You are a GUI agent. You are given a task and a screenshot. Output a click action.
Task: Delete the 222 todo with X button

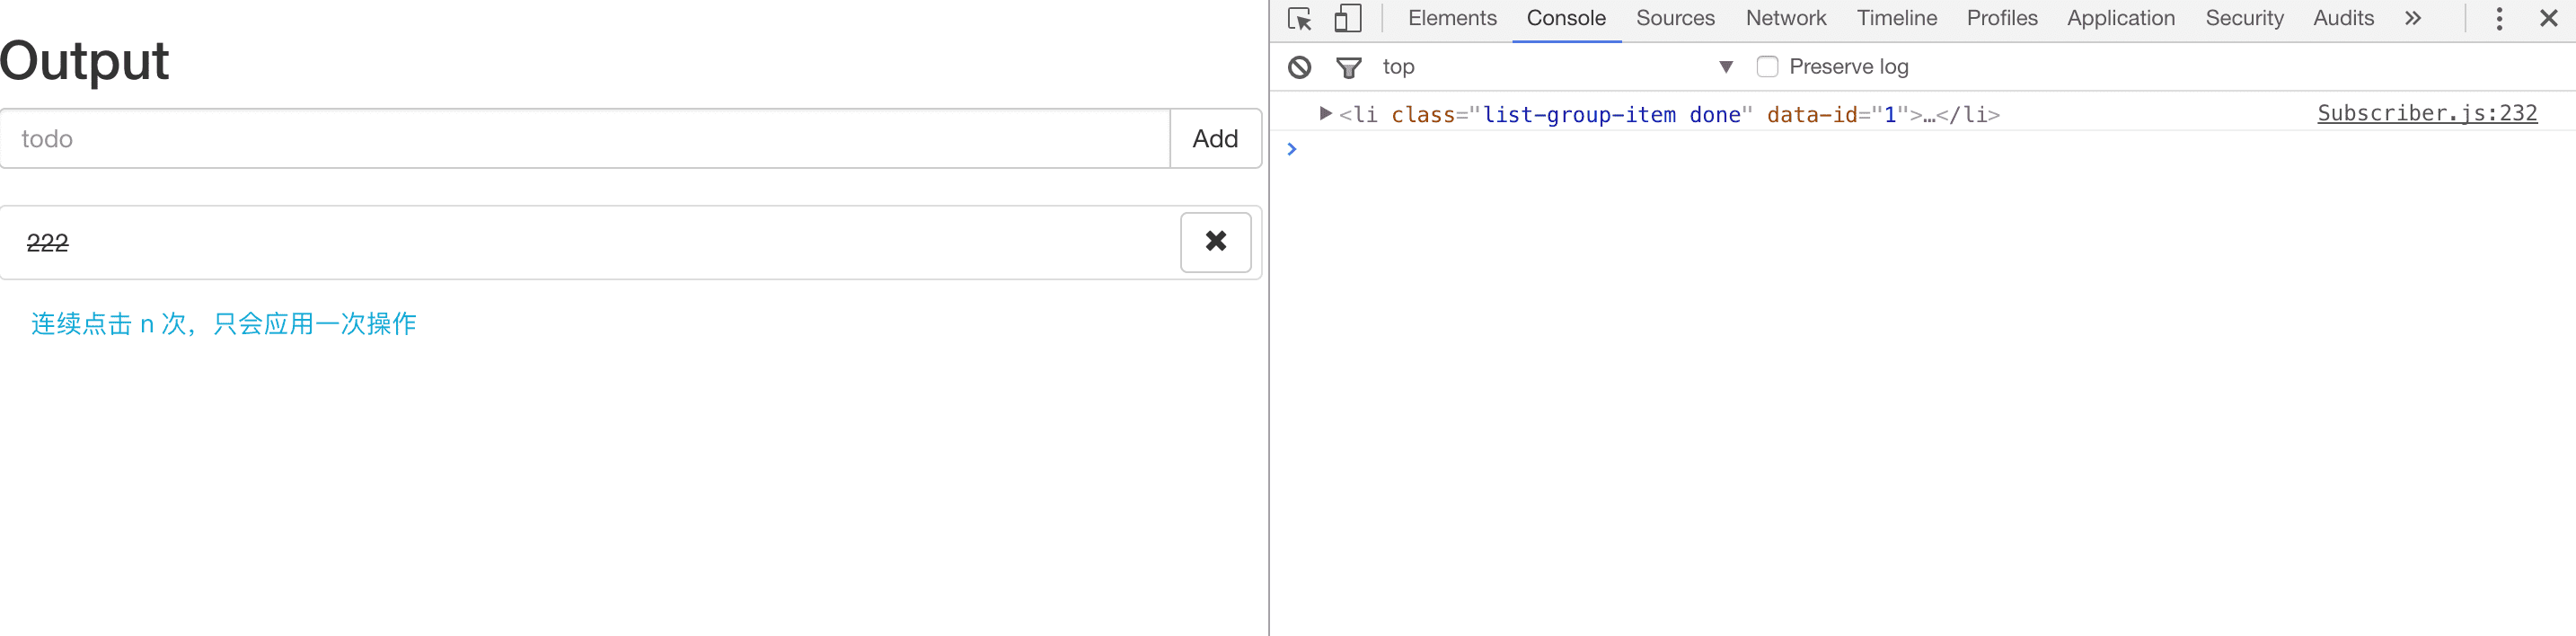pyautogui.click(x=1215, y=242)
